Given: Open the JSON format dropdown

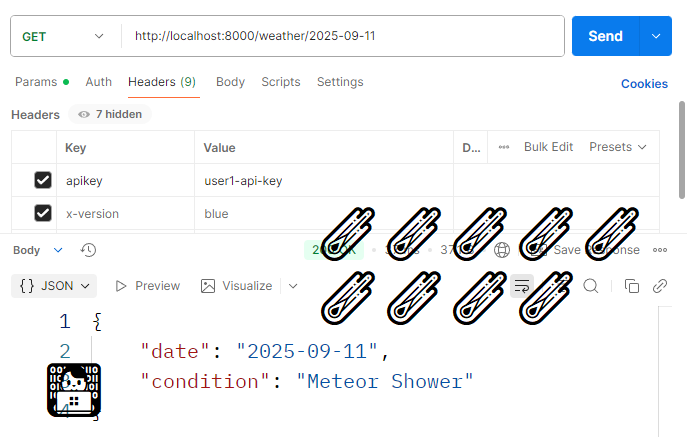Looking at the screenshot, I should [55, 286].
